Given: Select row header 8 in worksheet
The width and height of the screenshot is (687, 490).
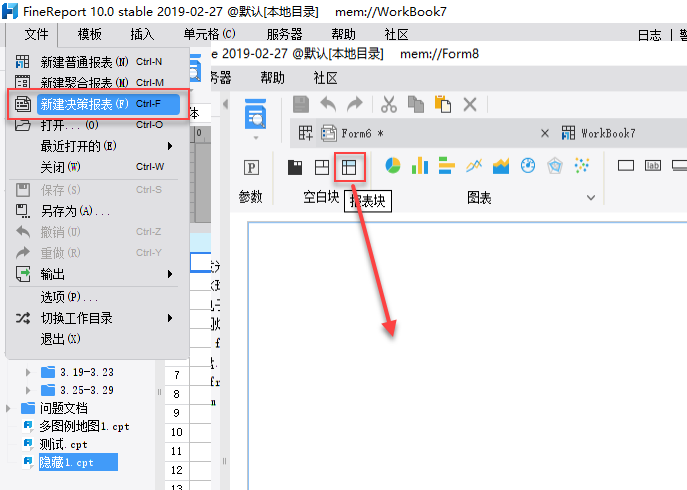Looking at the screenshot, I should [x=177, y=394].
